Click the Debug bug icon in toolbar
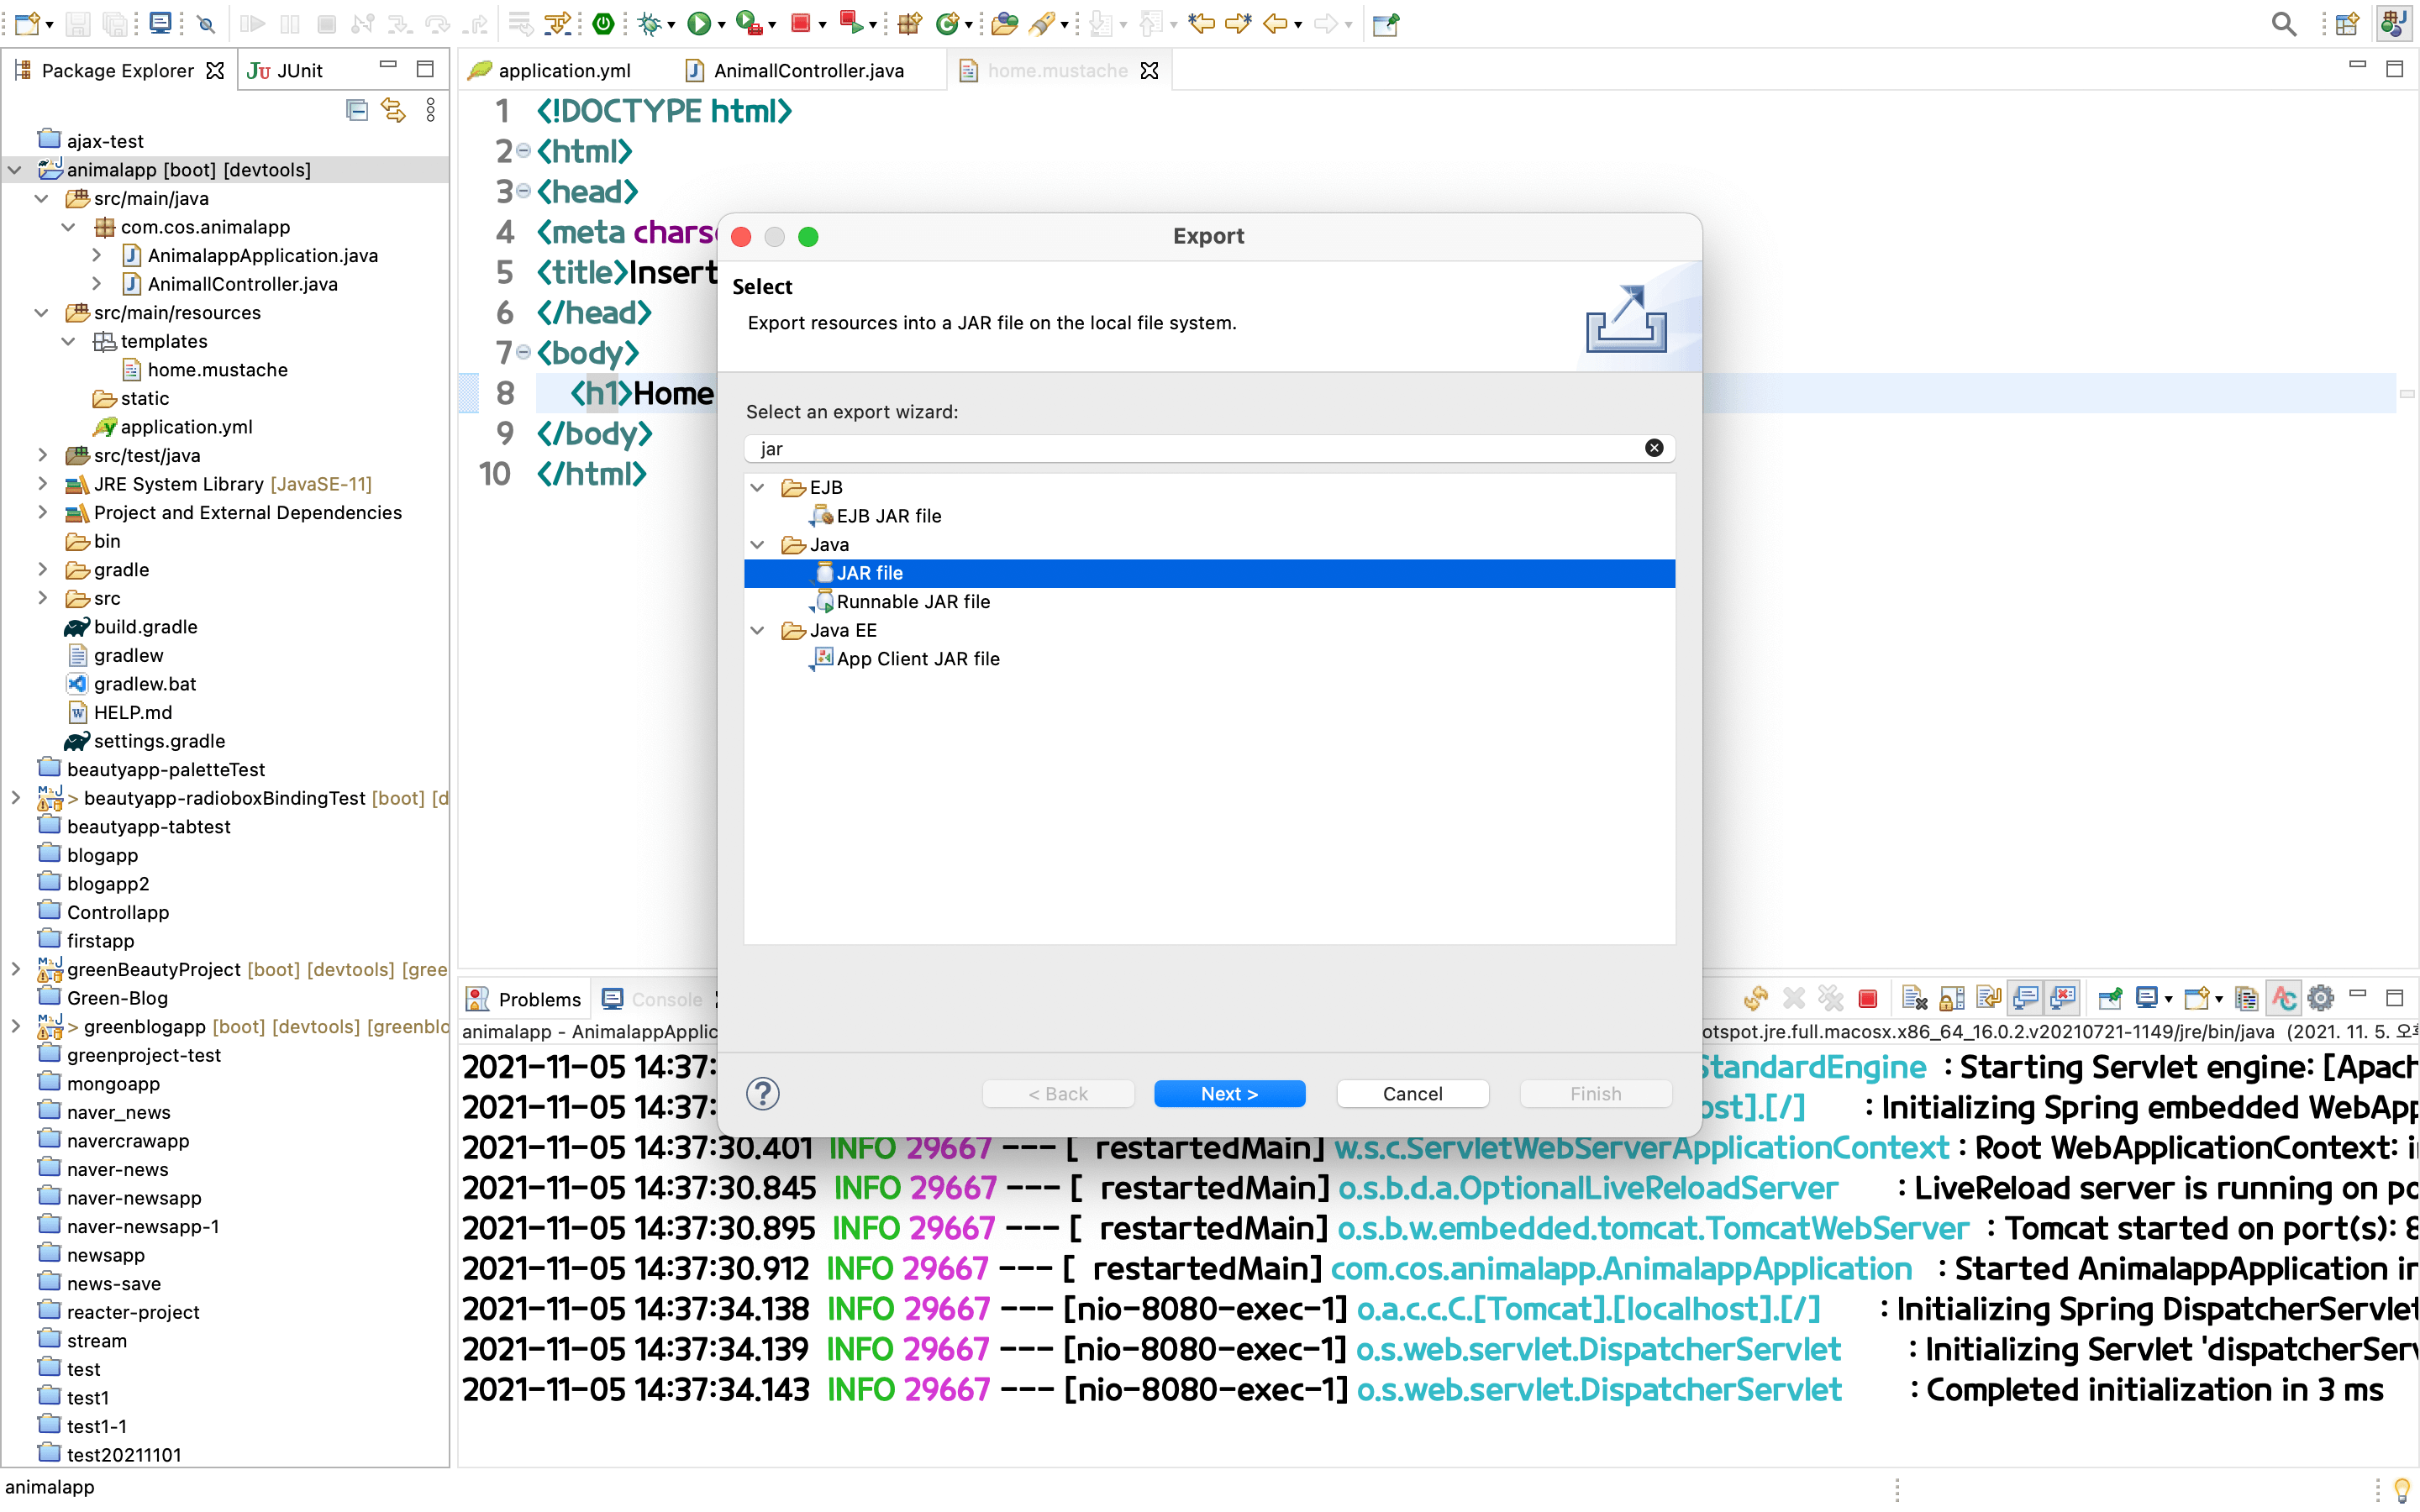Image resolution: width=2420 pixels, height=1512 pixels. tap(650, 23)
